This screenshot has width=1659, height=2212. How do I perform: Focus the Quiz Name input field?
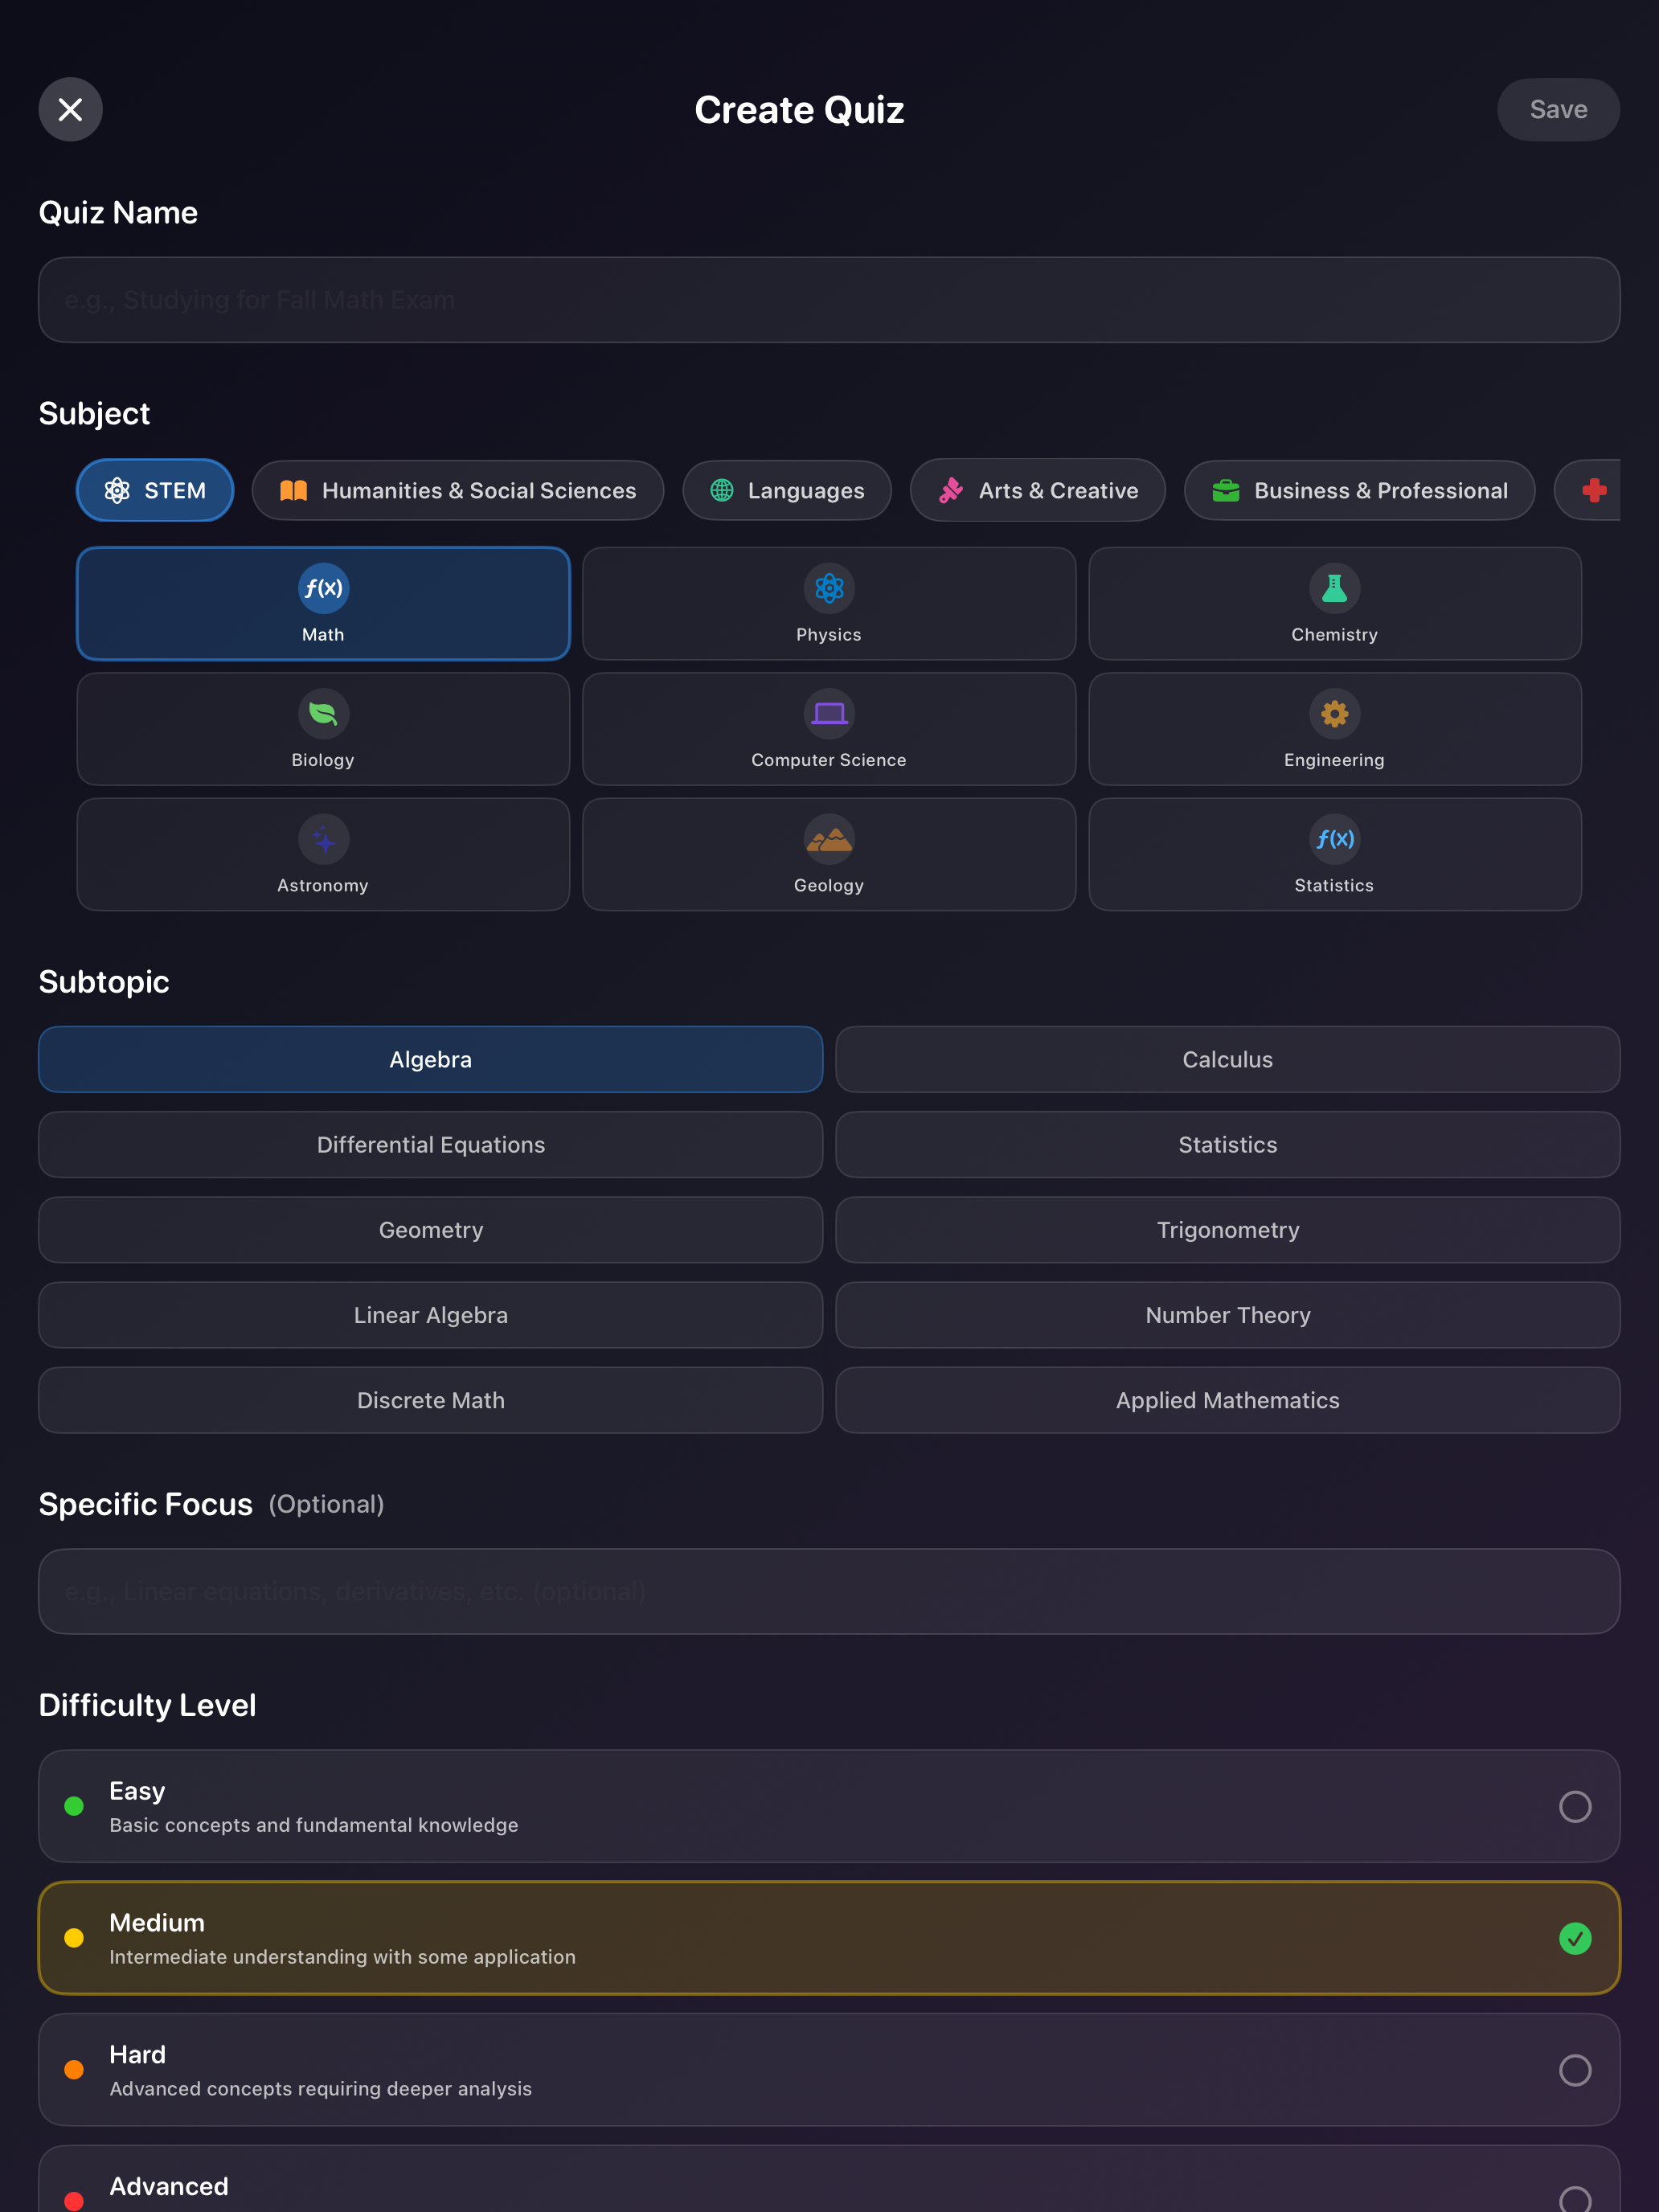pos(829,300)
